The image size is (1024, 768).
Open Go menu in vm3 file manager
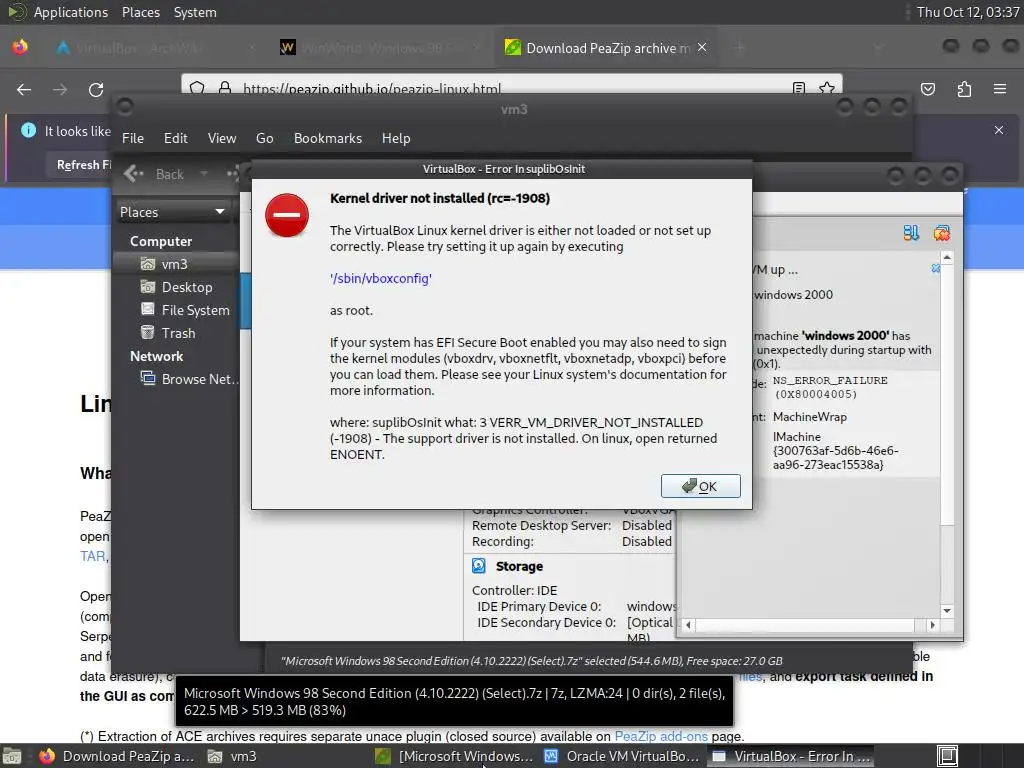(x=264, y=138)
